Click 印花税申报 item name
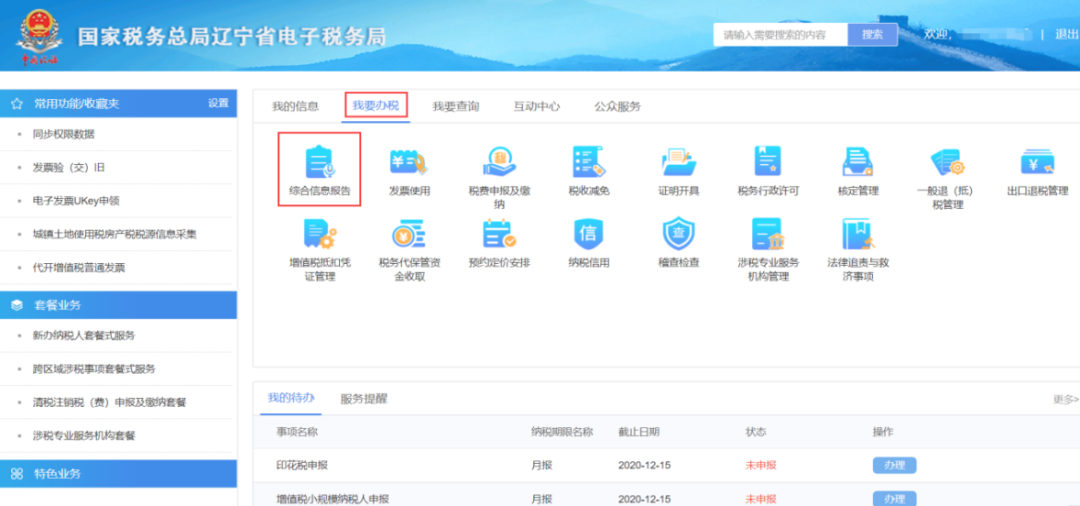Image resolution: width=1080 pixels, height=506 pixels. point(302,465)
